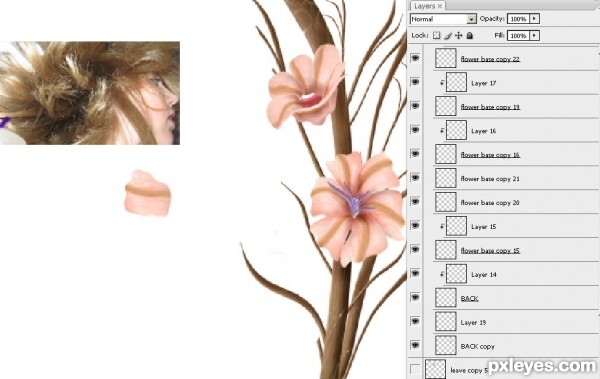This screenshot has height=379, width=600.
Task: Hide the BACK layer
Action: tap(415, 297)
